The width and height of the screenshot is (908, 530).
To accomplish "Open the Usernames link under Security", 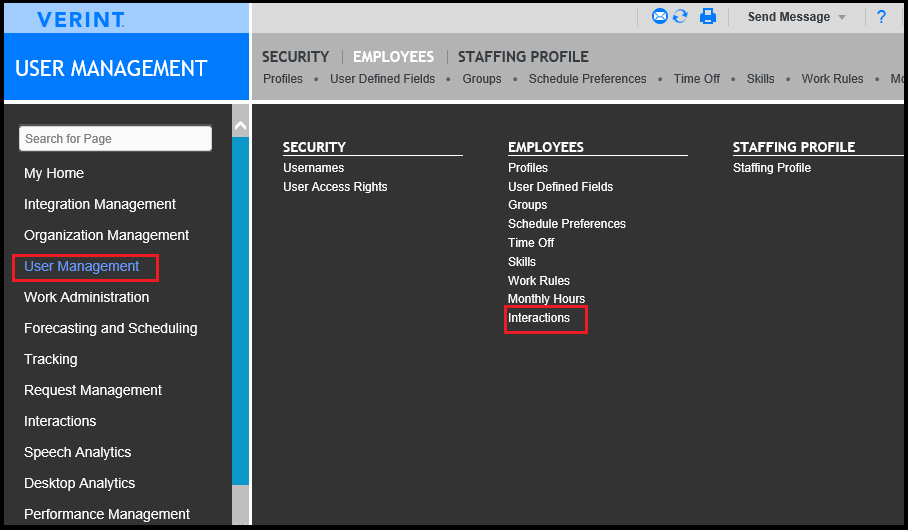I will coord(313,168).
